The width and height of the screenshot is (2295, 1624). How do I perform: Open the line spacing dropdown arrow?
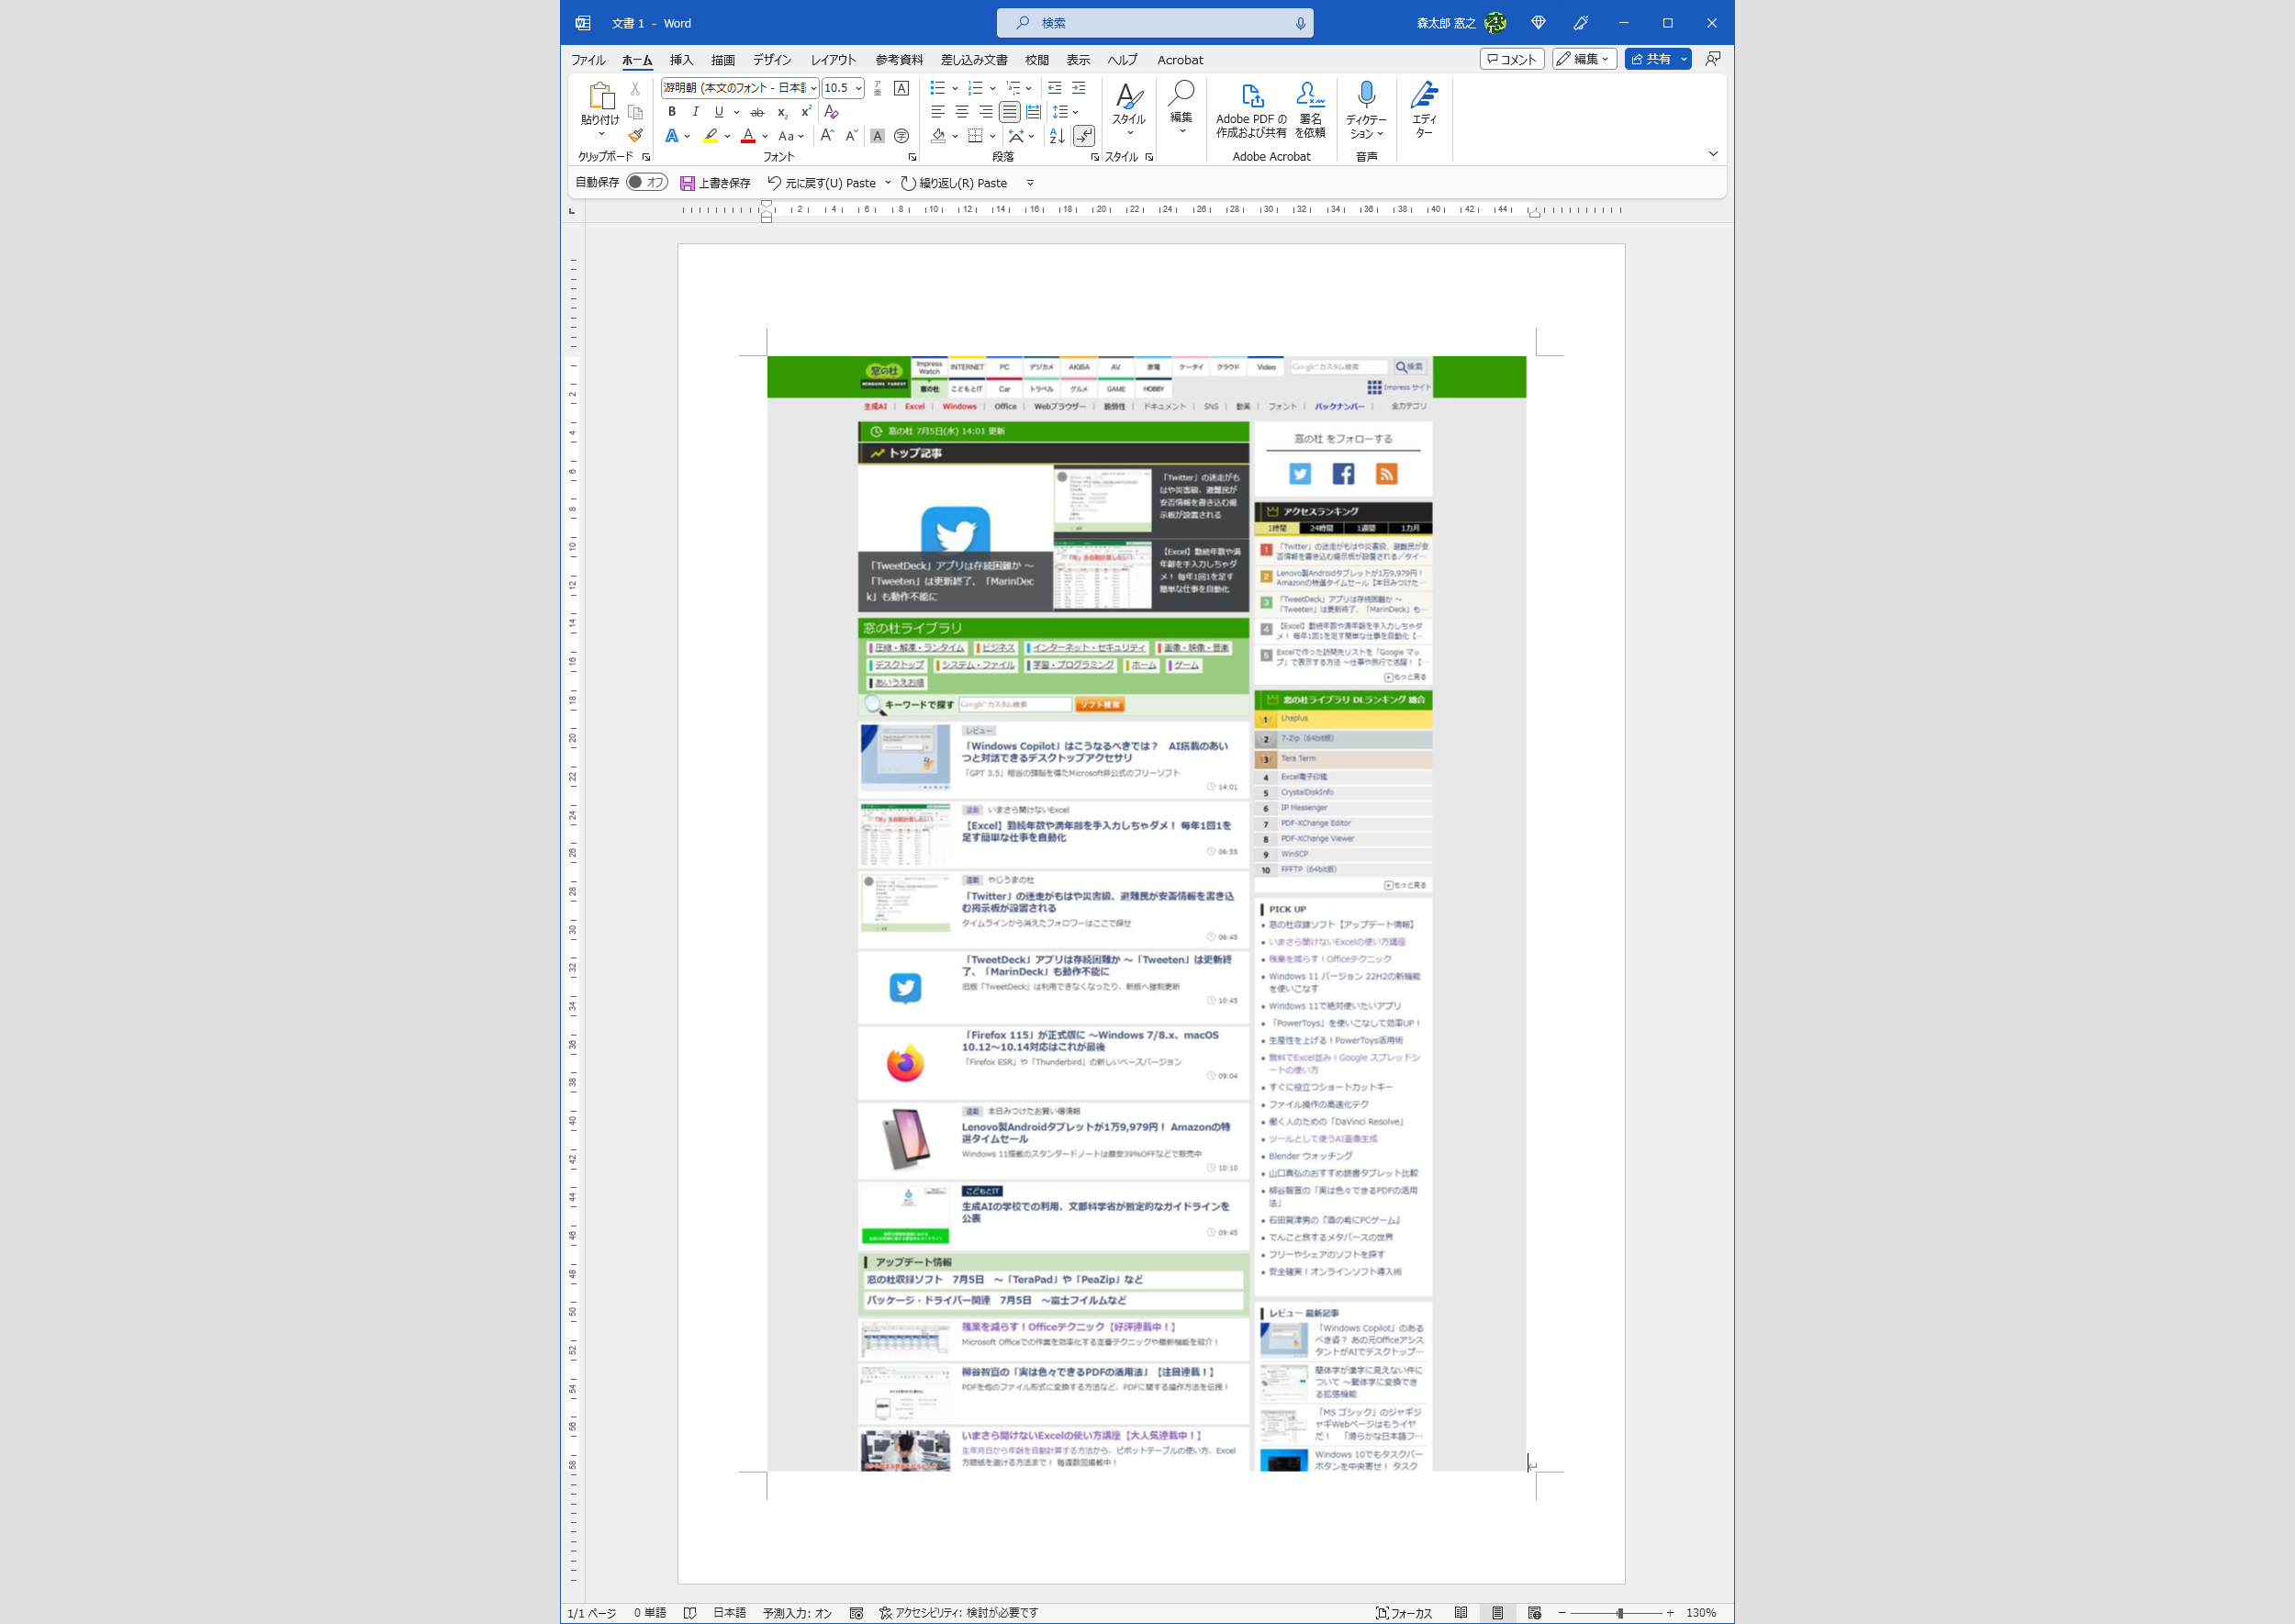point(1075,112)
